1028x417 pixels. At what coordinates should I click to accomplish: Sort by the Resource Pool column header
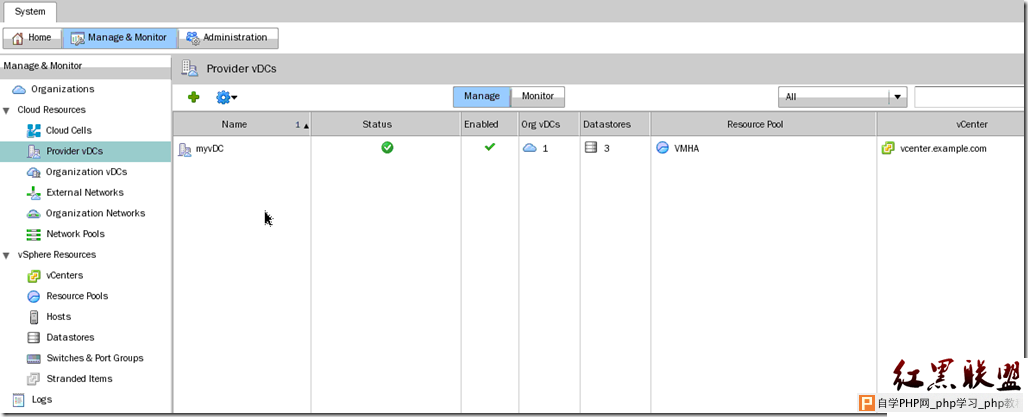(x=763, y=124)
